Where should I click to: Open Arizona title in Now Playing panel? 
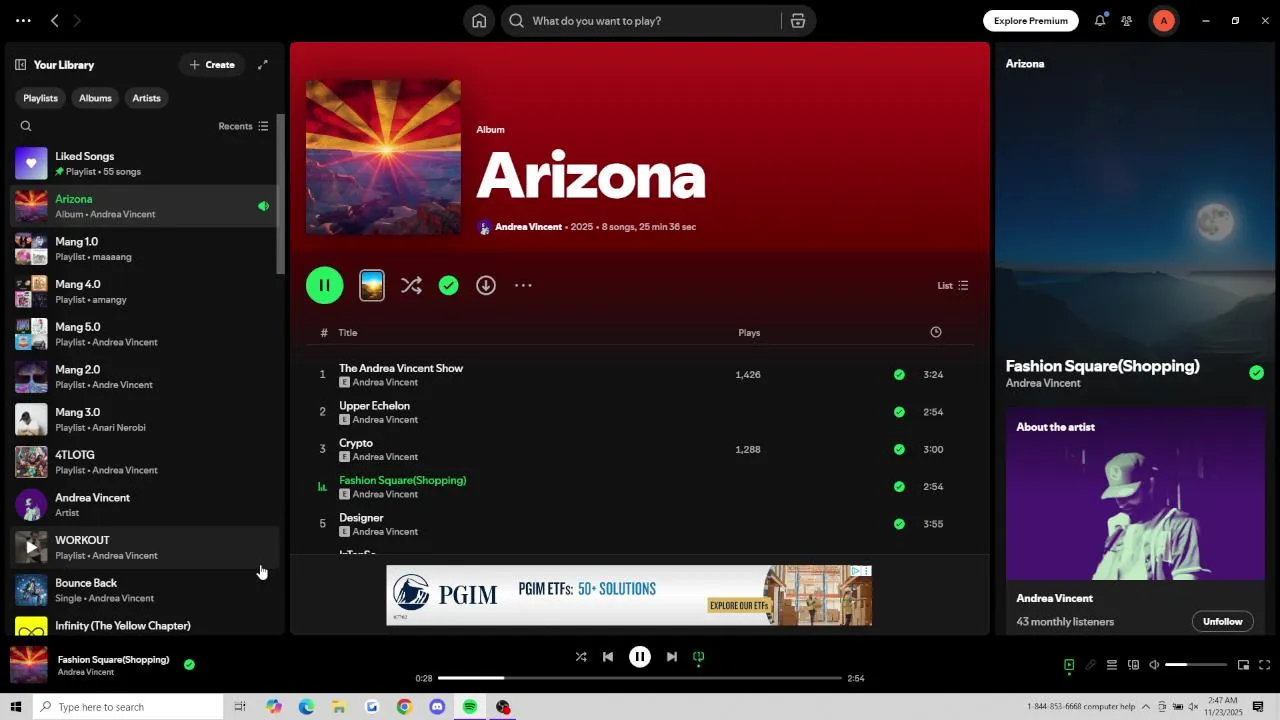tap(1025, 64)
